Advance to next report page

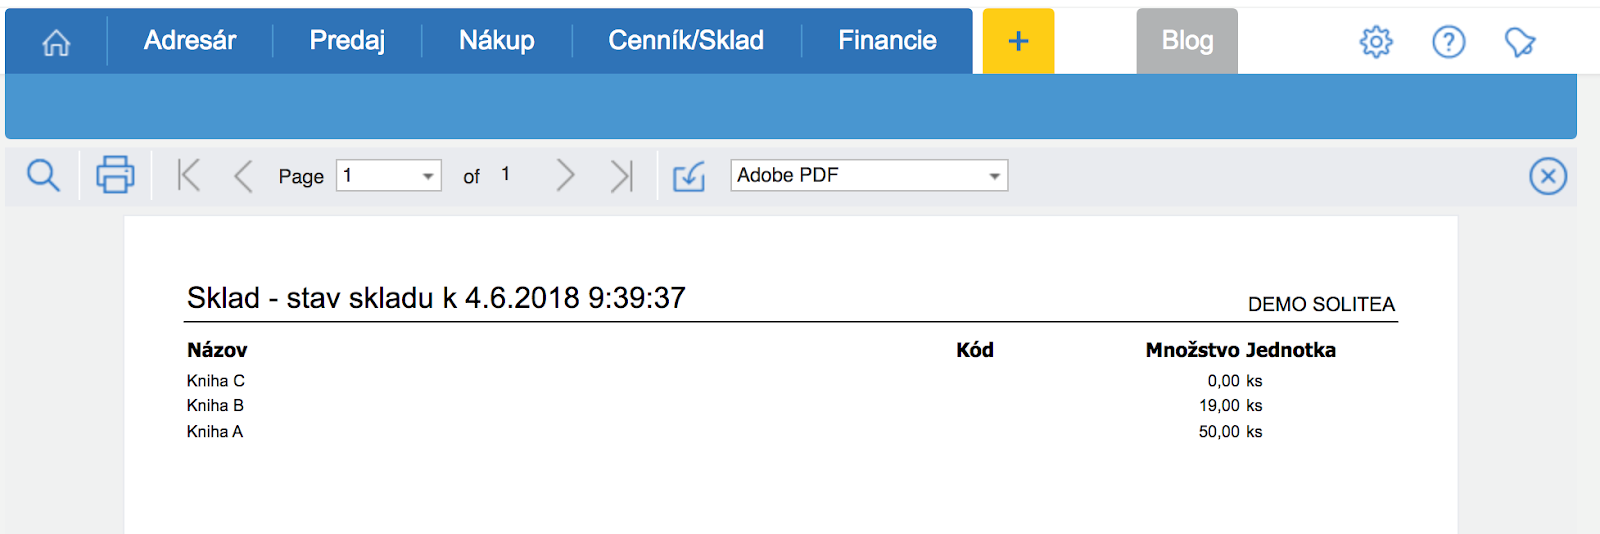click(x=565, y=176)
